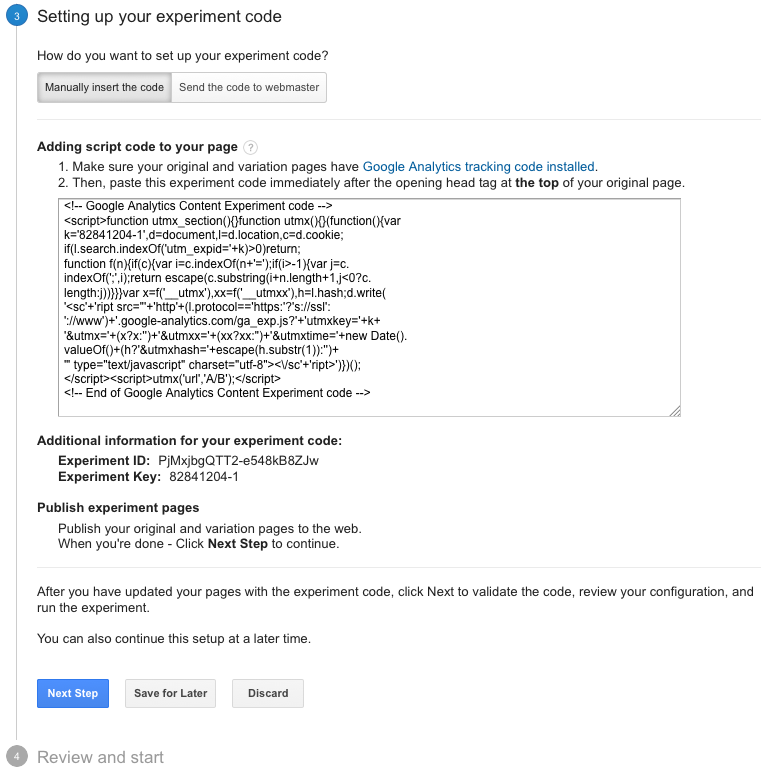Expand the Review and start step
The image size is (763, 773).
(x=100, y=757)
